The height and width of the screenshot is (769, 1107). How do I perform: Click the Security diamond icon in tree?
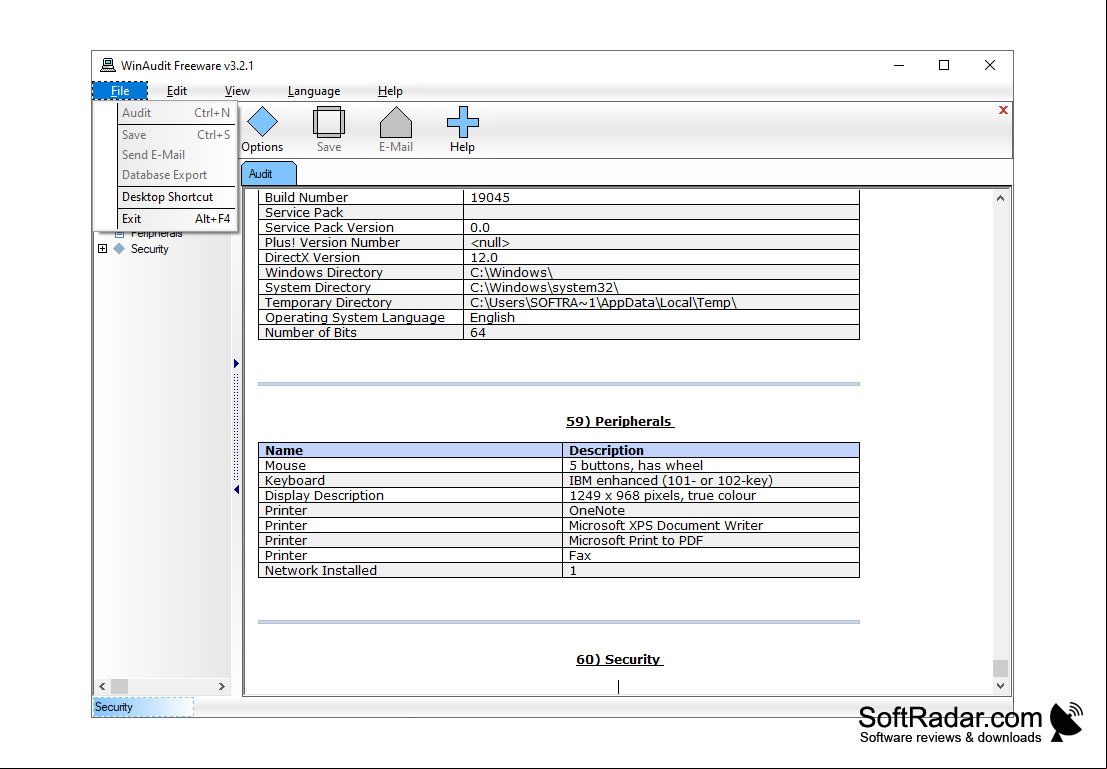(x=119, y=249)
